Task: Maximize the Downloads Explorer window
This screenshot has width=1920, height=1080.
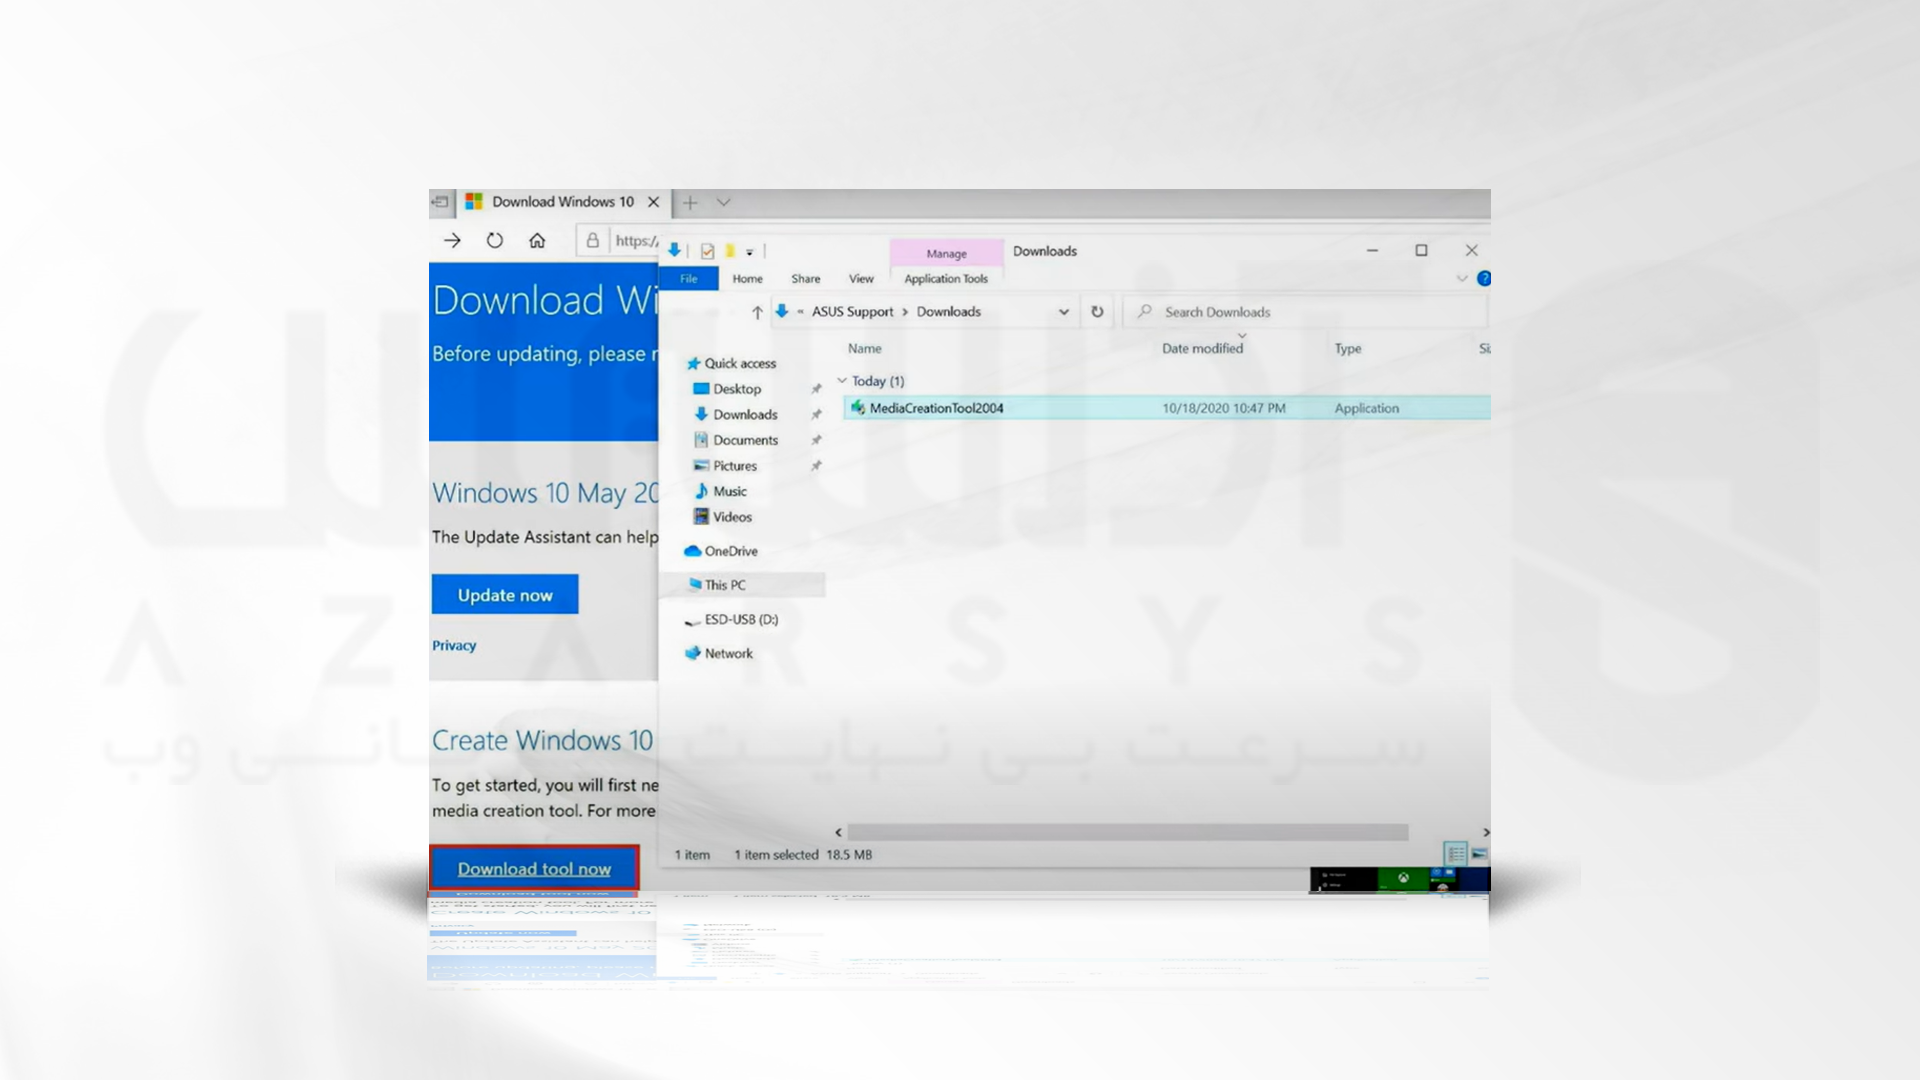Action: (x=1421, y=251)
